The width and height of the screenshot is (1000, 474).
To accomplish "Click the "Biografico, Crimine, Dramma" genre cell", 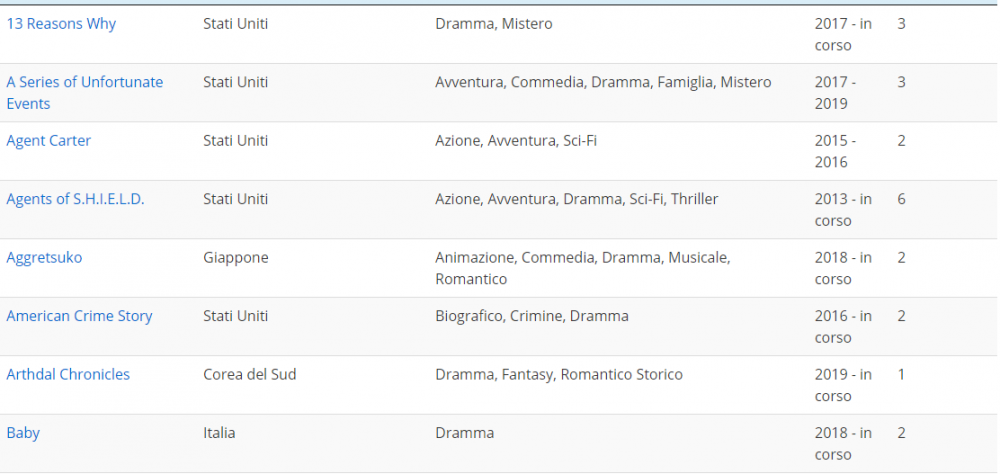I will click(x=531, y=316).
